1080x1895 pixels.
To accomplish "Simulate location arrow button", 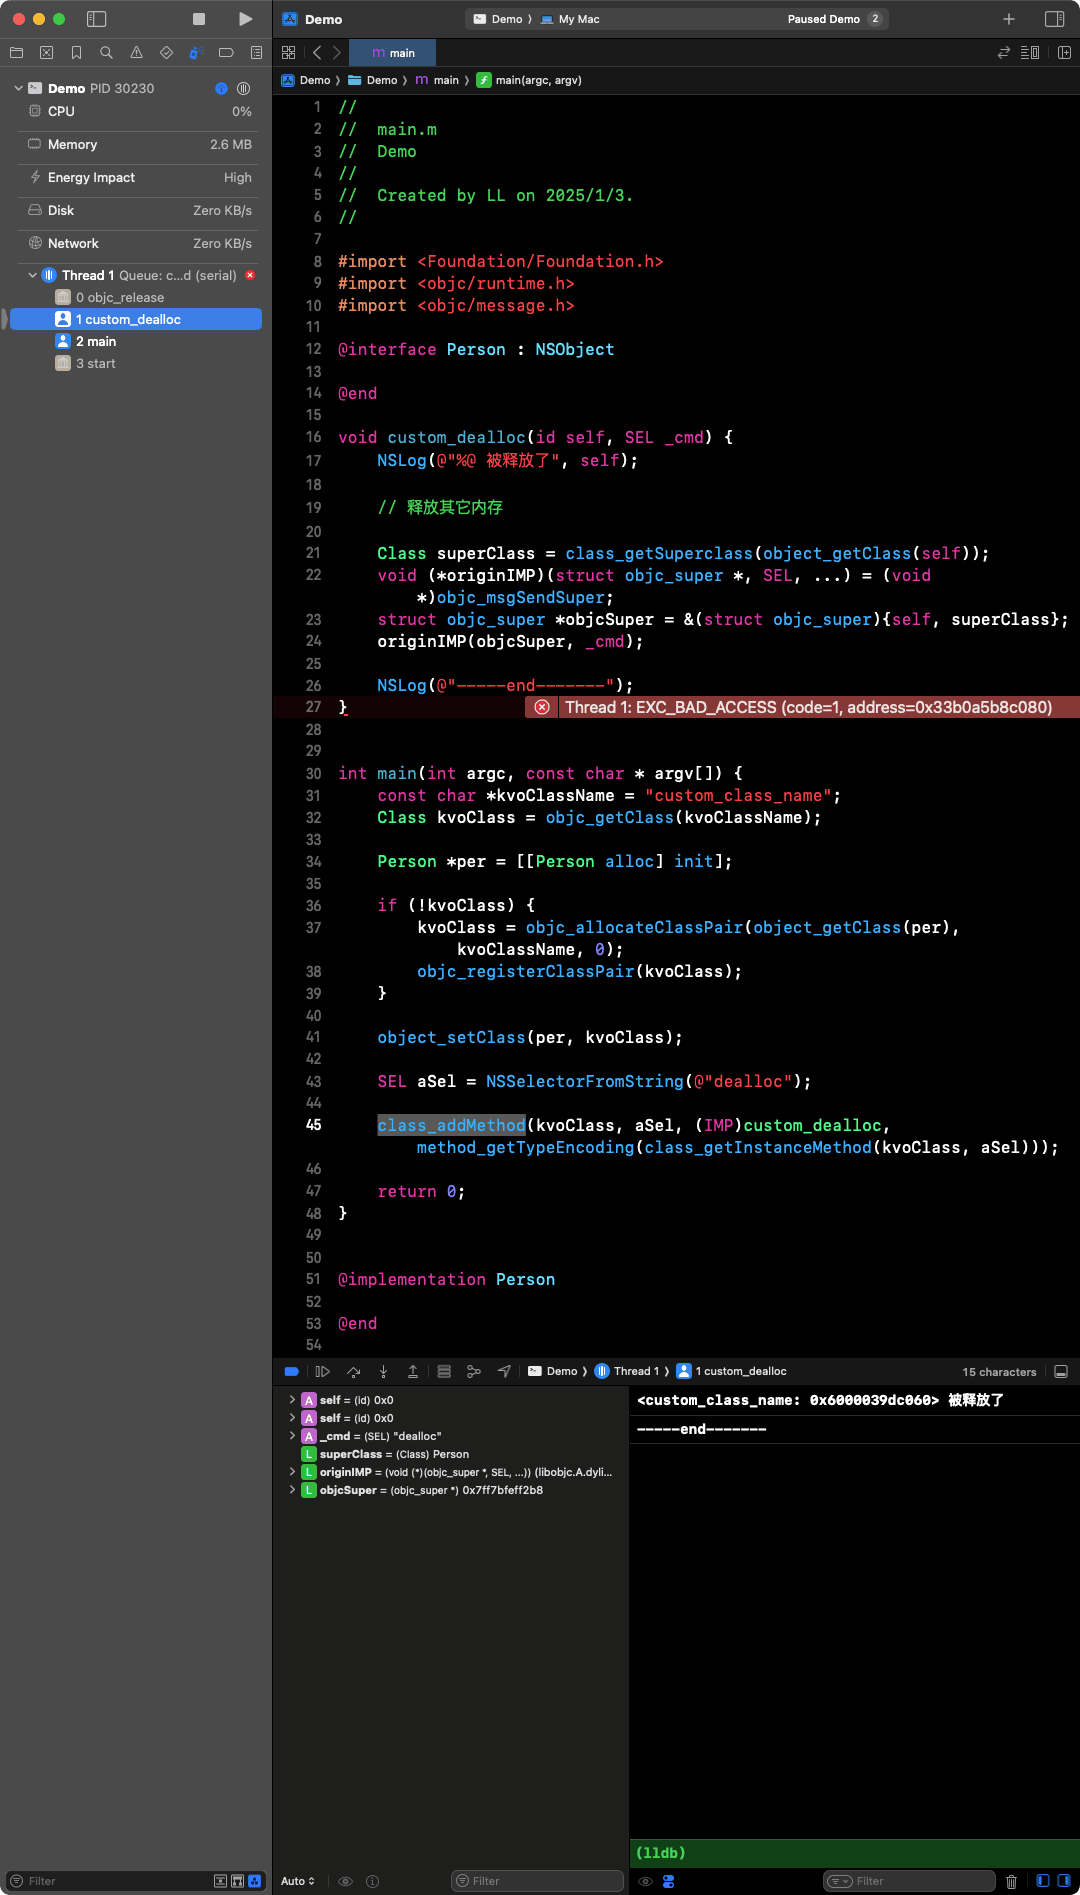I will click(x=504, y=1371).
